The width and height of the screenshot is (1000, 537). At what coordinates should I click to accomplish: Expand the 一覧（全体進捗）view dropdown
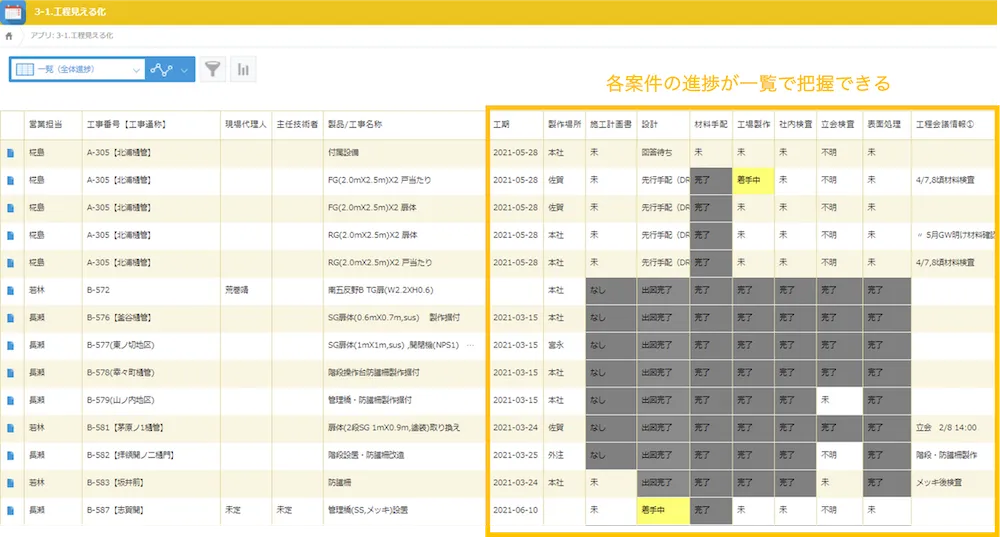136,70
